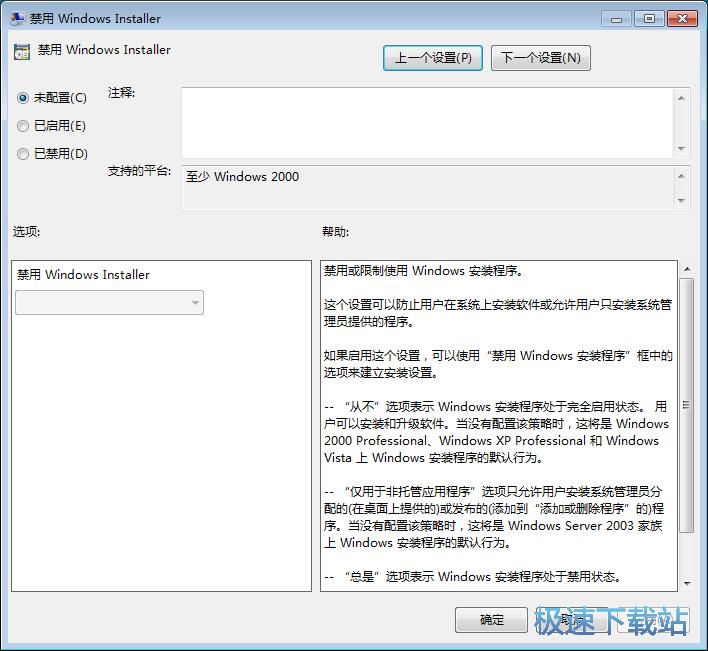This screenshot has width=708, height=651.
Task: Click the help pane scrollbar thumb
Action: pyautogui.click(x=687, y=405)
